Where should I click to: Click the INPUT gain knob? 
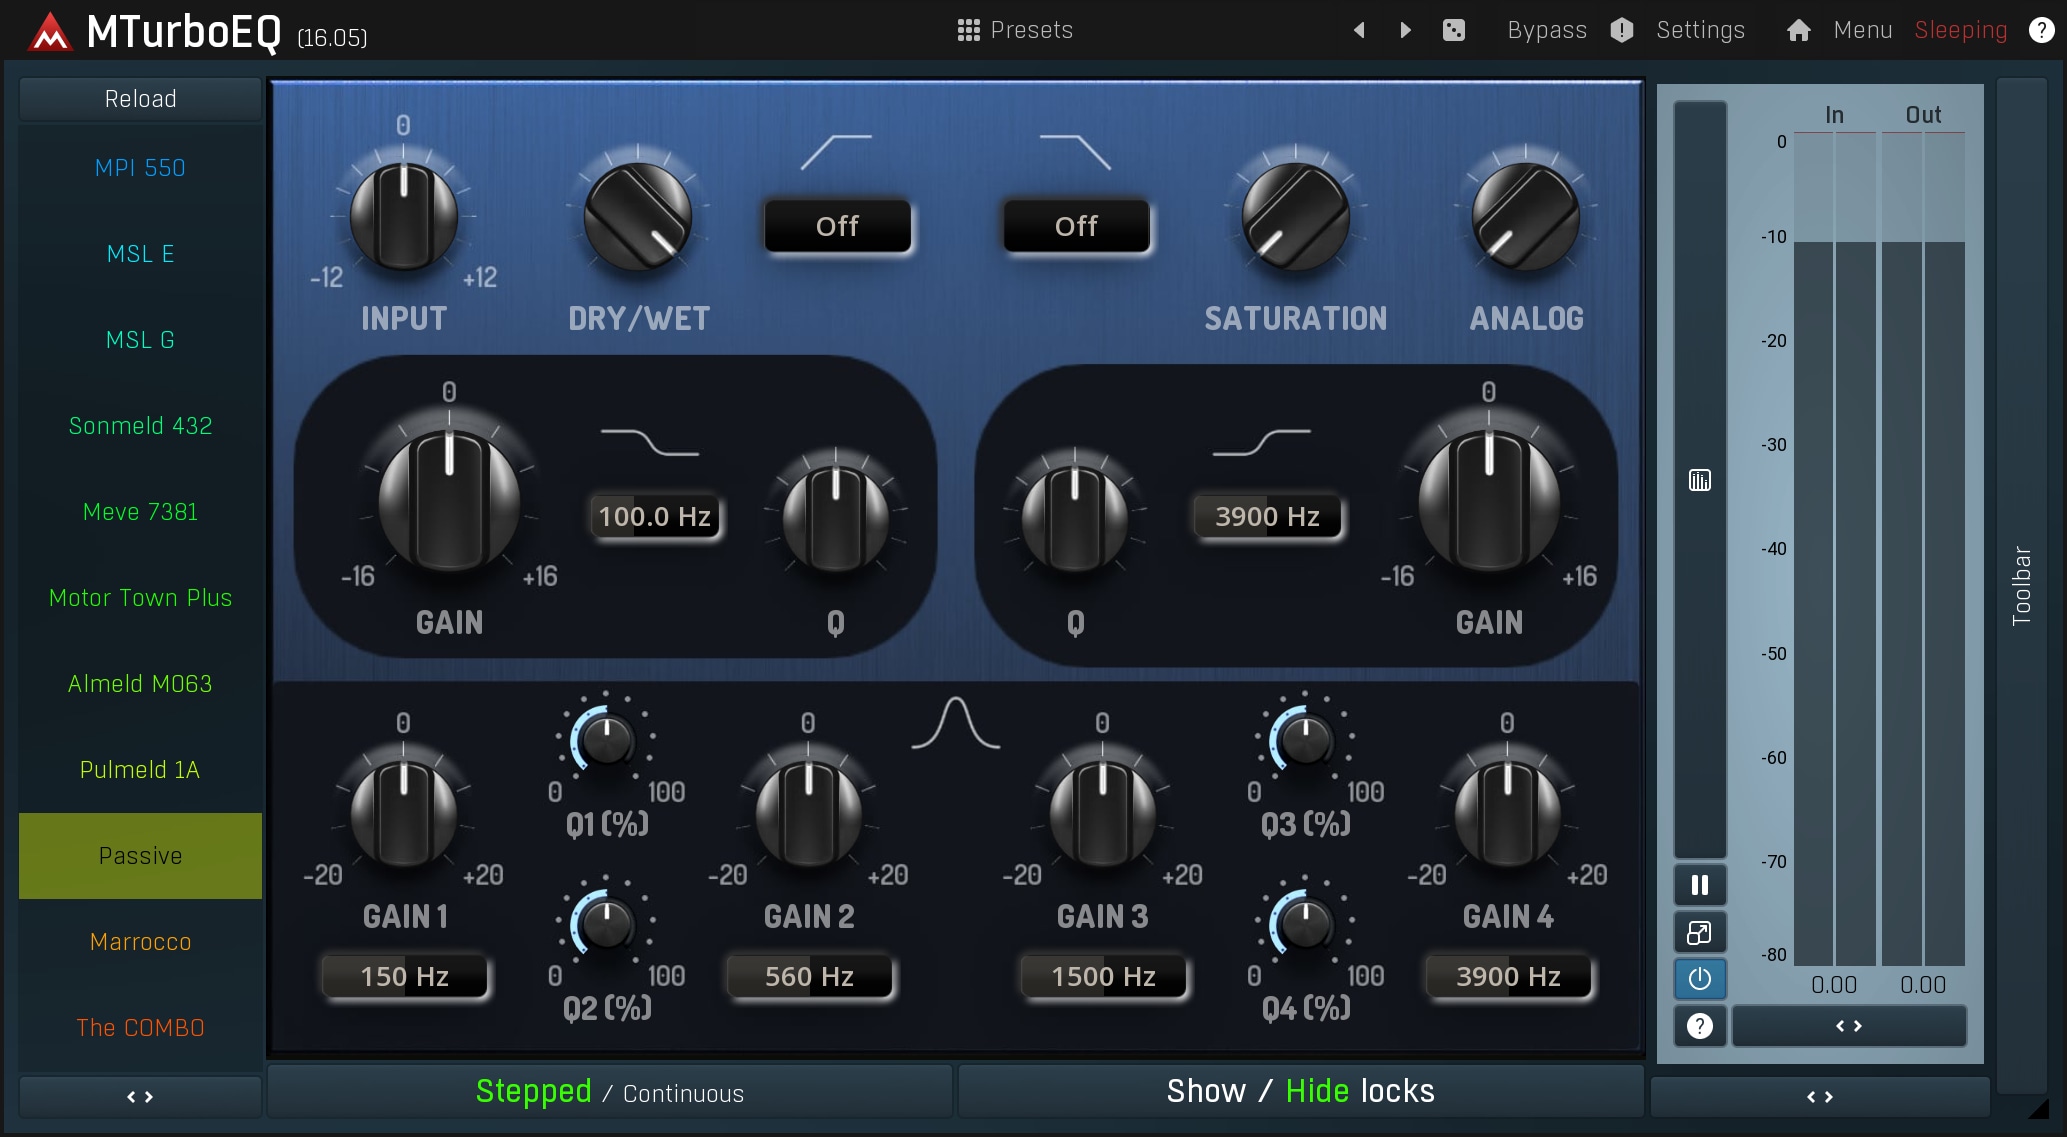coord(403,215)
